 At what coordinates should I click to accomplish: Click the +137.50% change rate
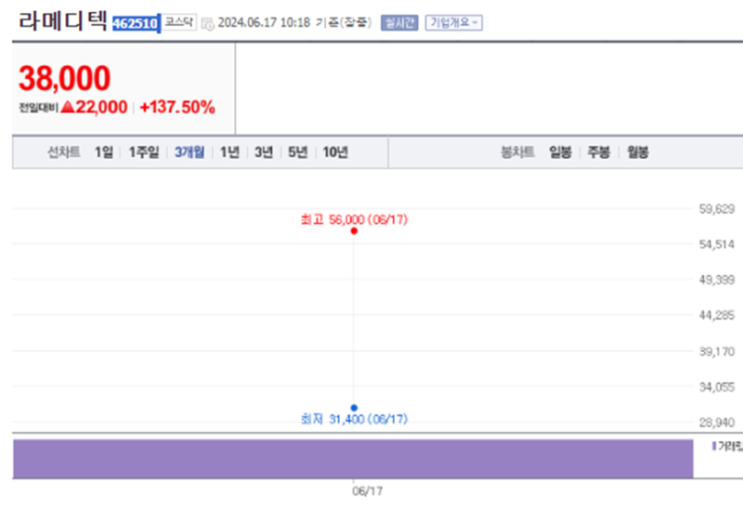click(x=178, y=107)
